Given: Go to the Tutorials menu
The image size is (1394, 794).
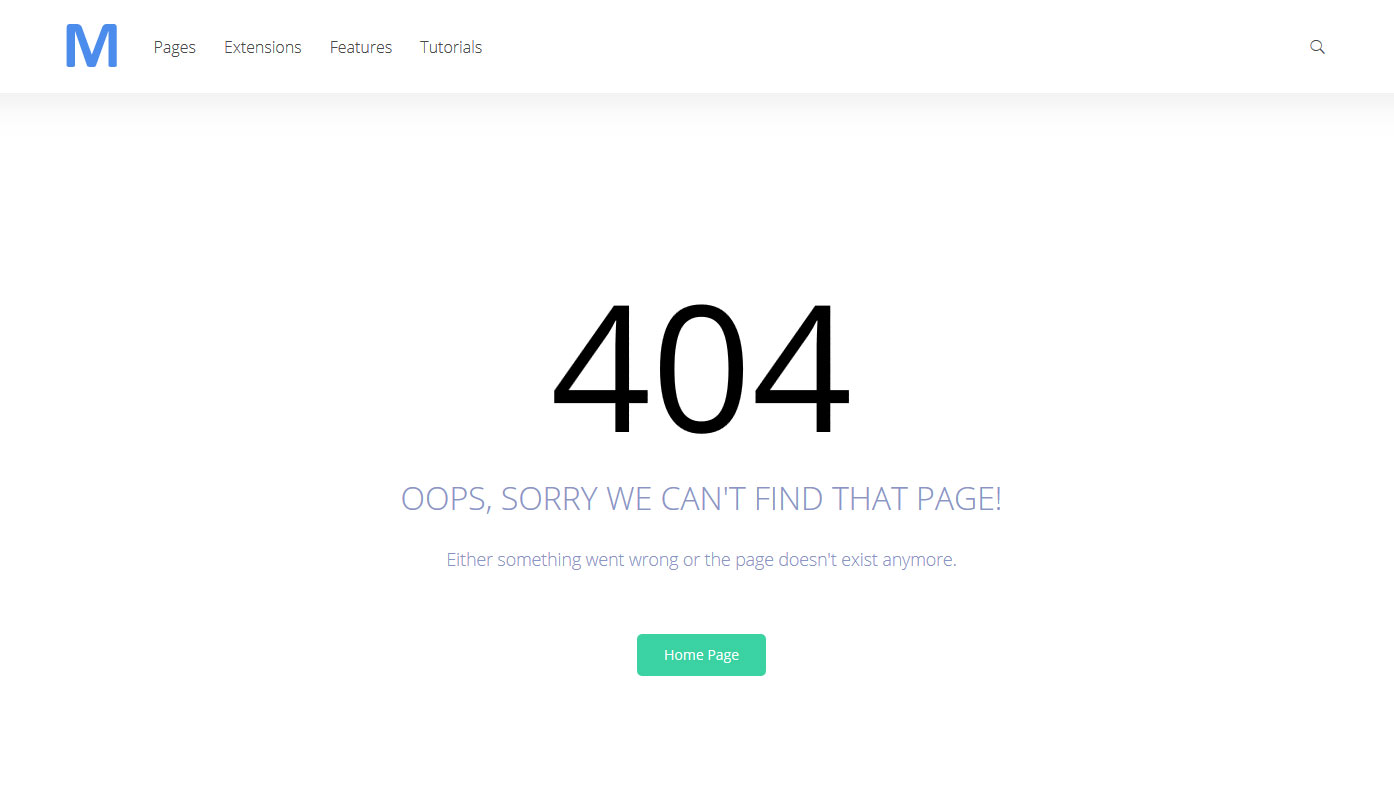Looking at the screenshot, I should 451,47.
